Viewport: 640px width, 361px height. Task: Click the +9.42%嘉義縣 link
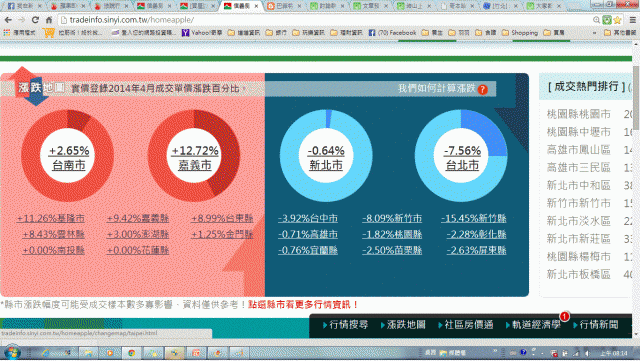(x=138, y=218)
